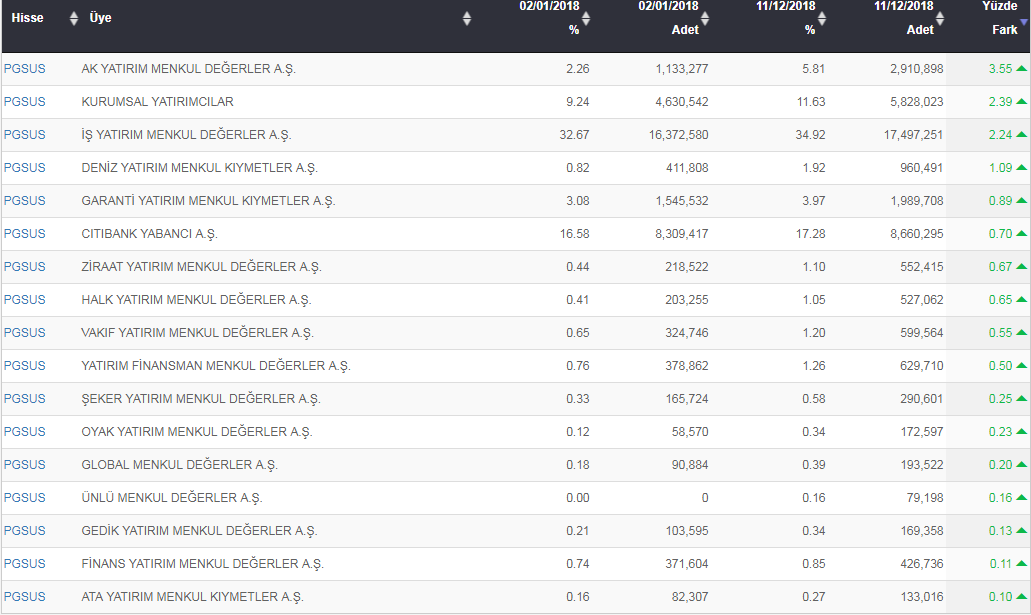Screen dimensions: 1031x615
Task: Open PGSUS link in ŞEKER YATIRIM row
Action: click(24, 399)
